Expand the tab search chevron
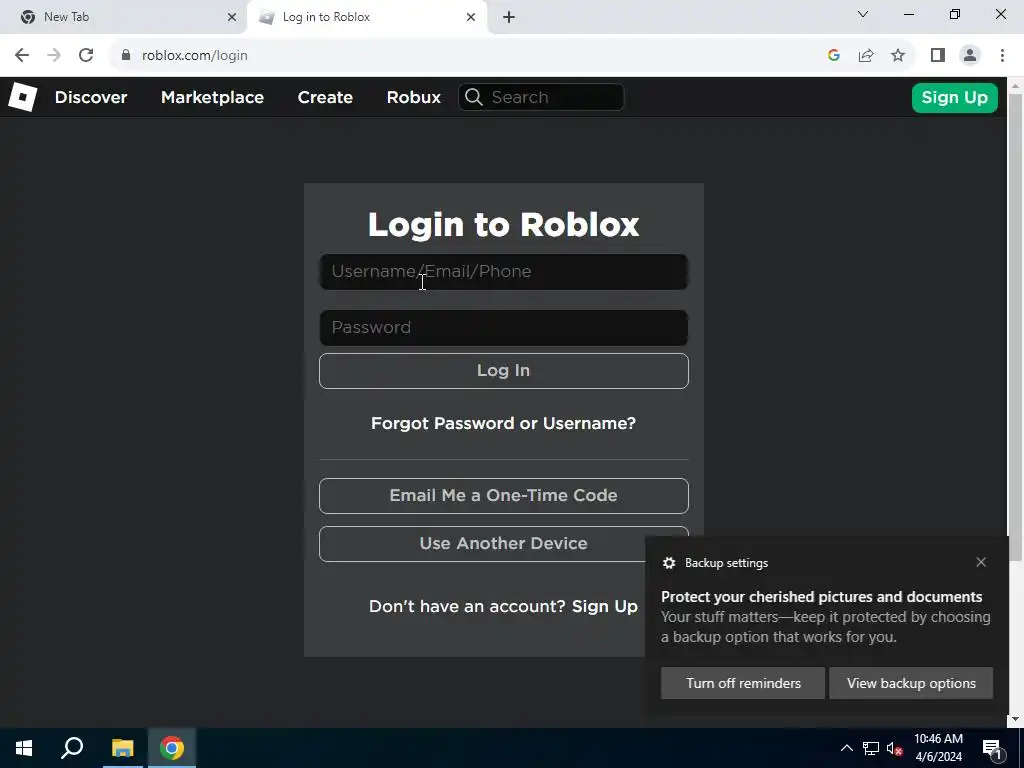Screen dimensions: 1024x768 pos(863,14)
